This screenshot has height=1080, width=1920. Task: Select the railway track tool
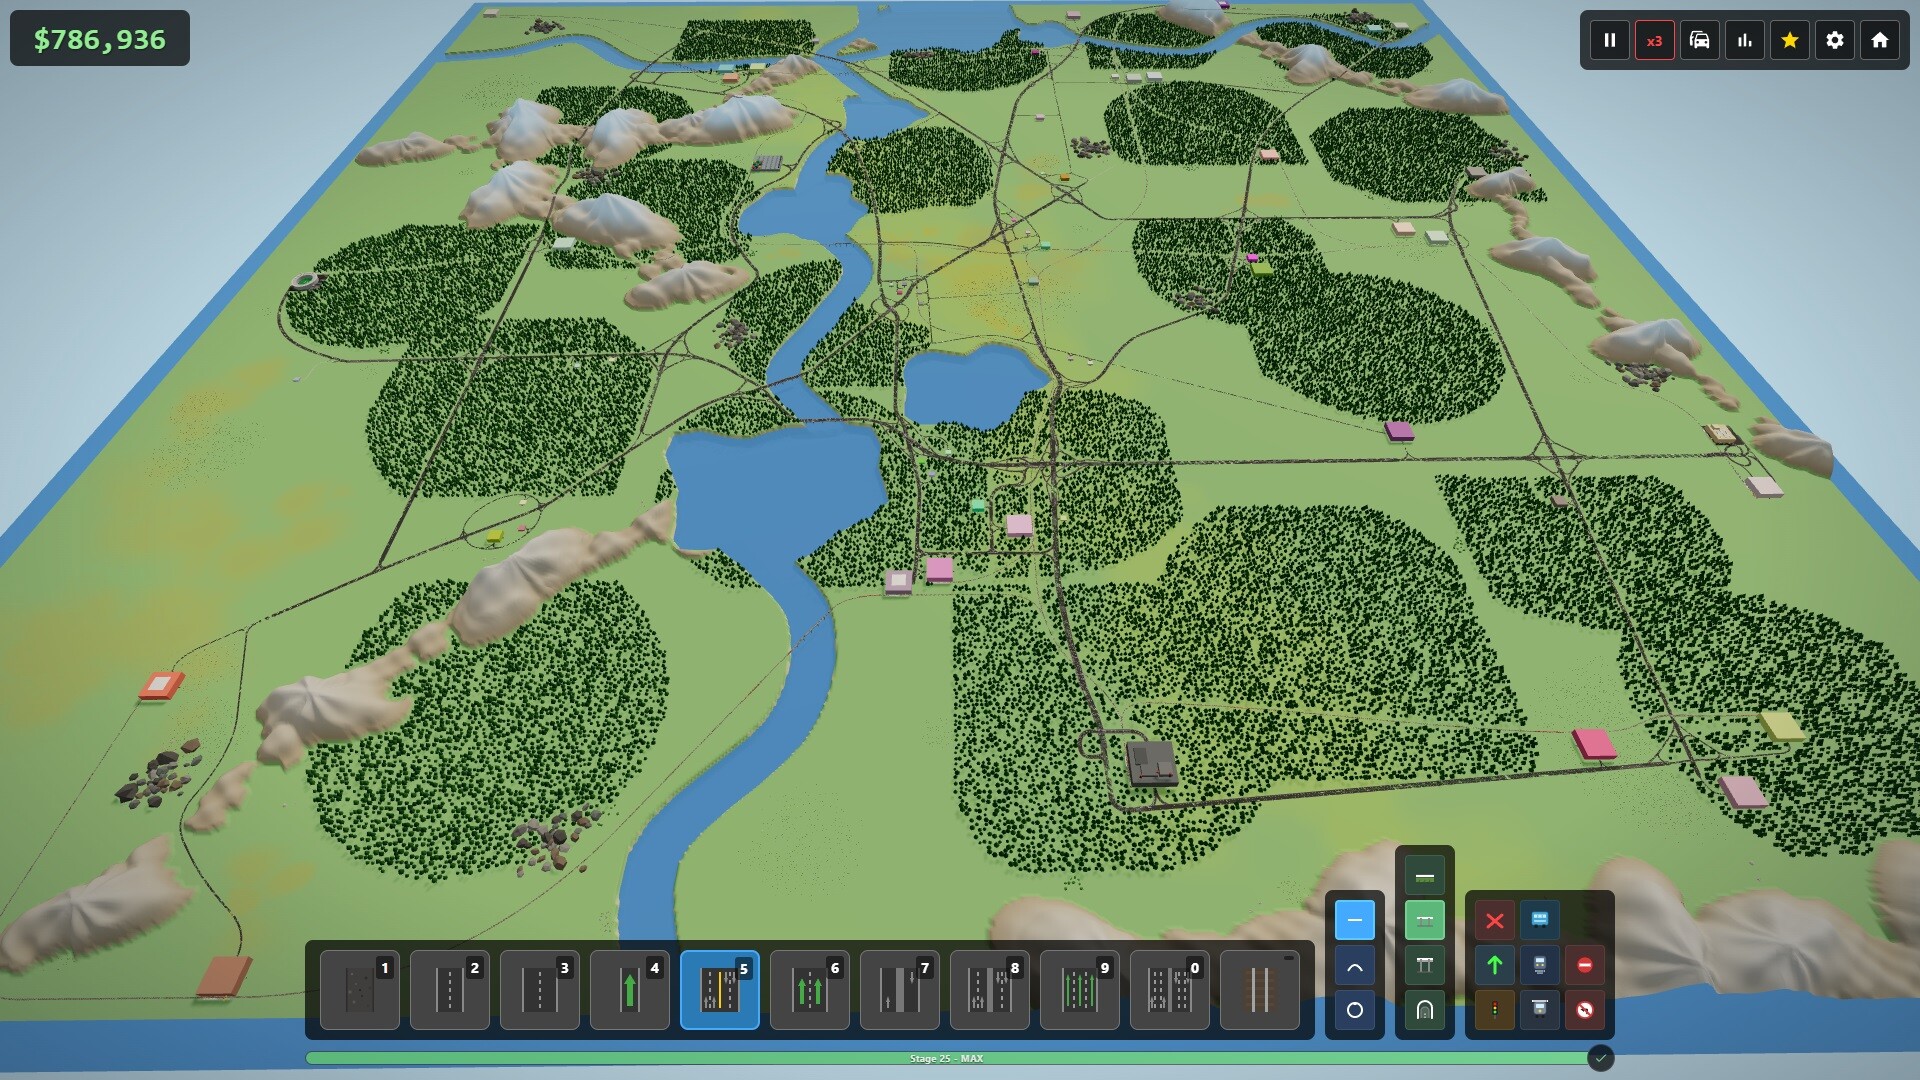[x=1260, y=990]
